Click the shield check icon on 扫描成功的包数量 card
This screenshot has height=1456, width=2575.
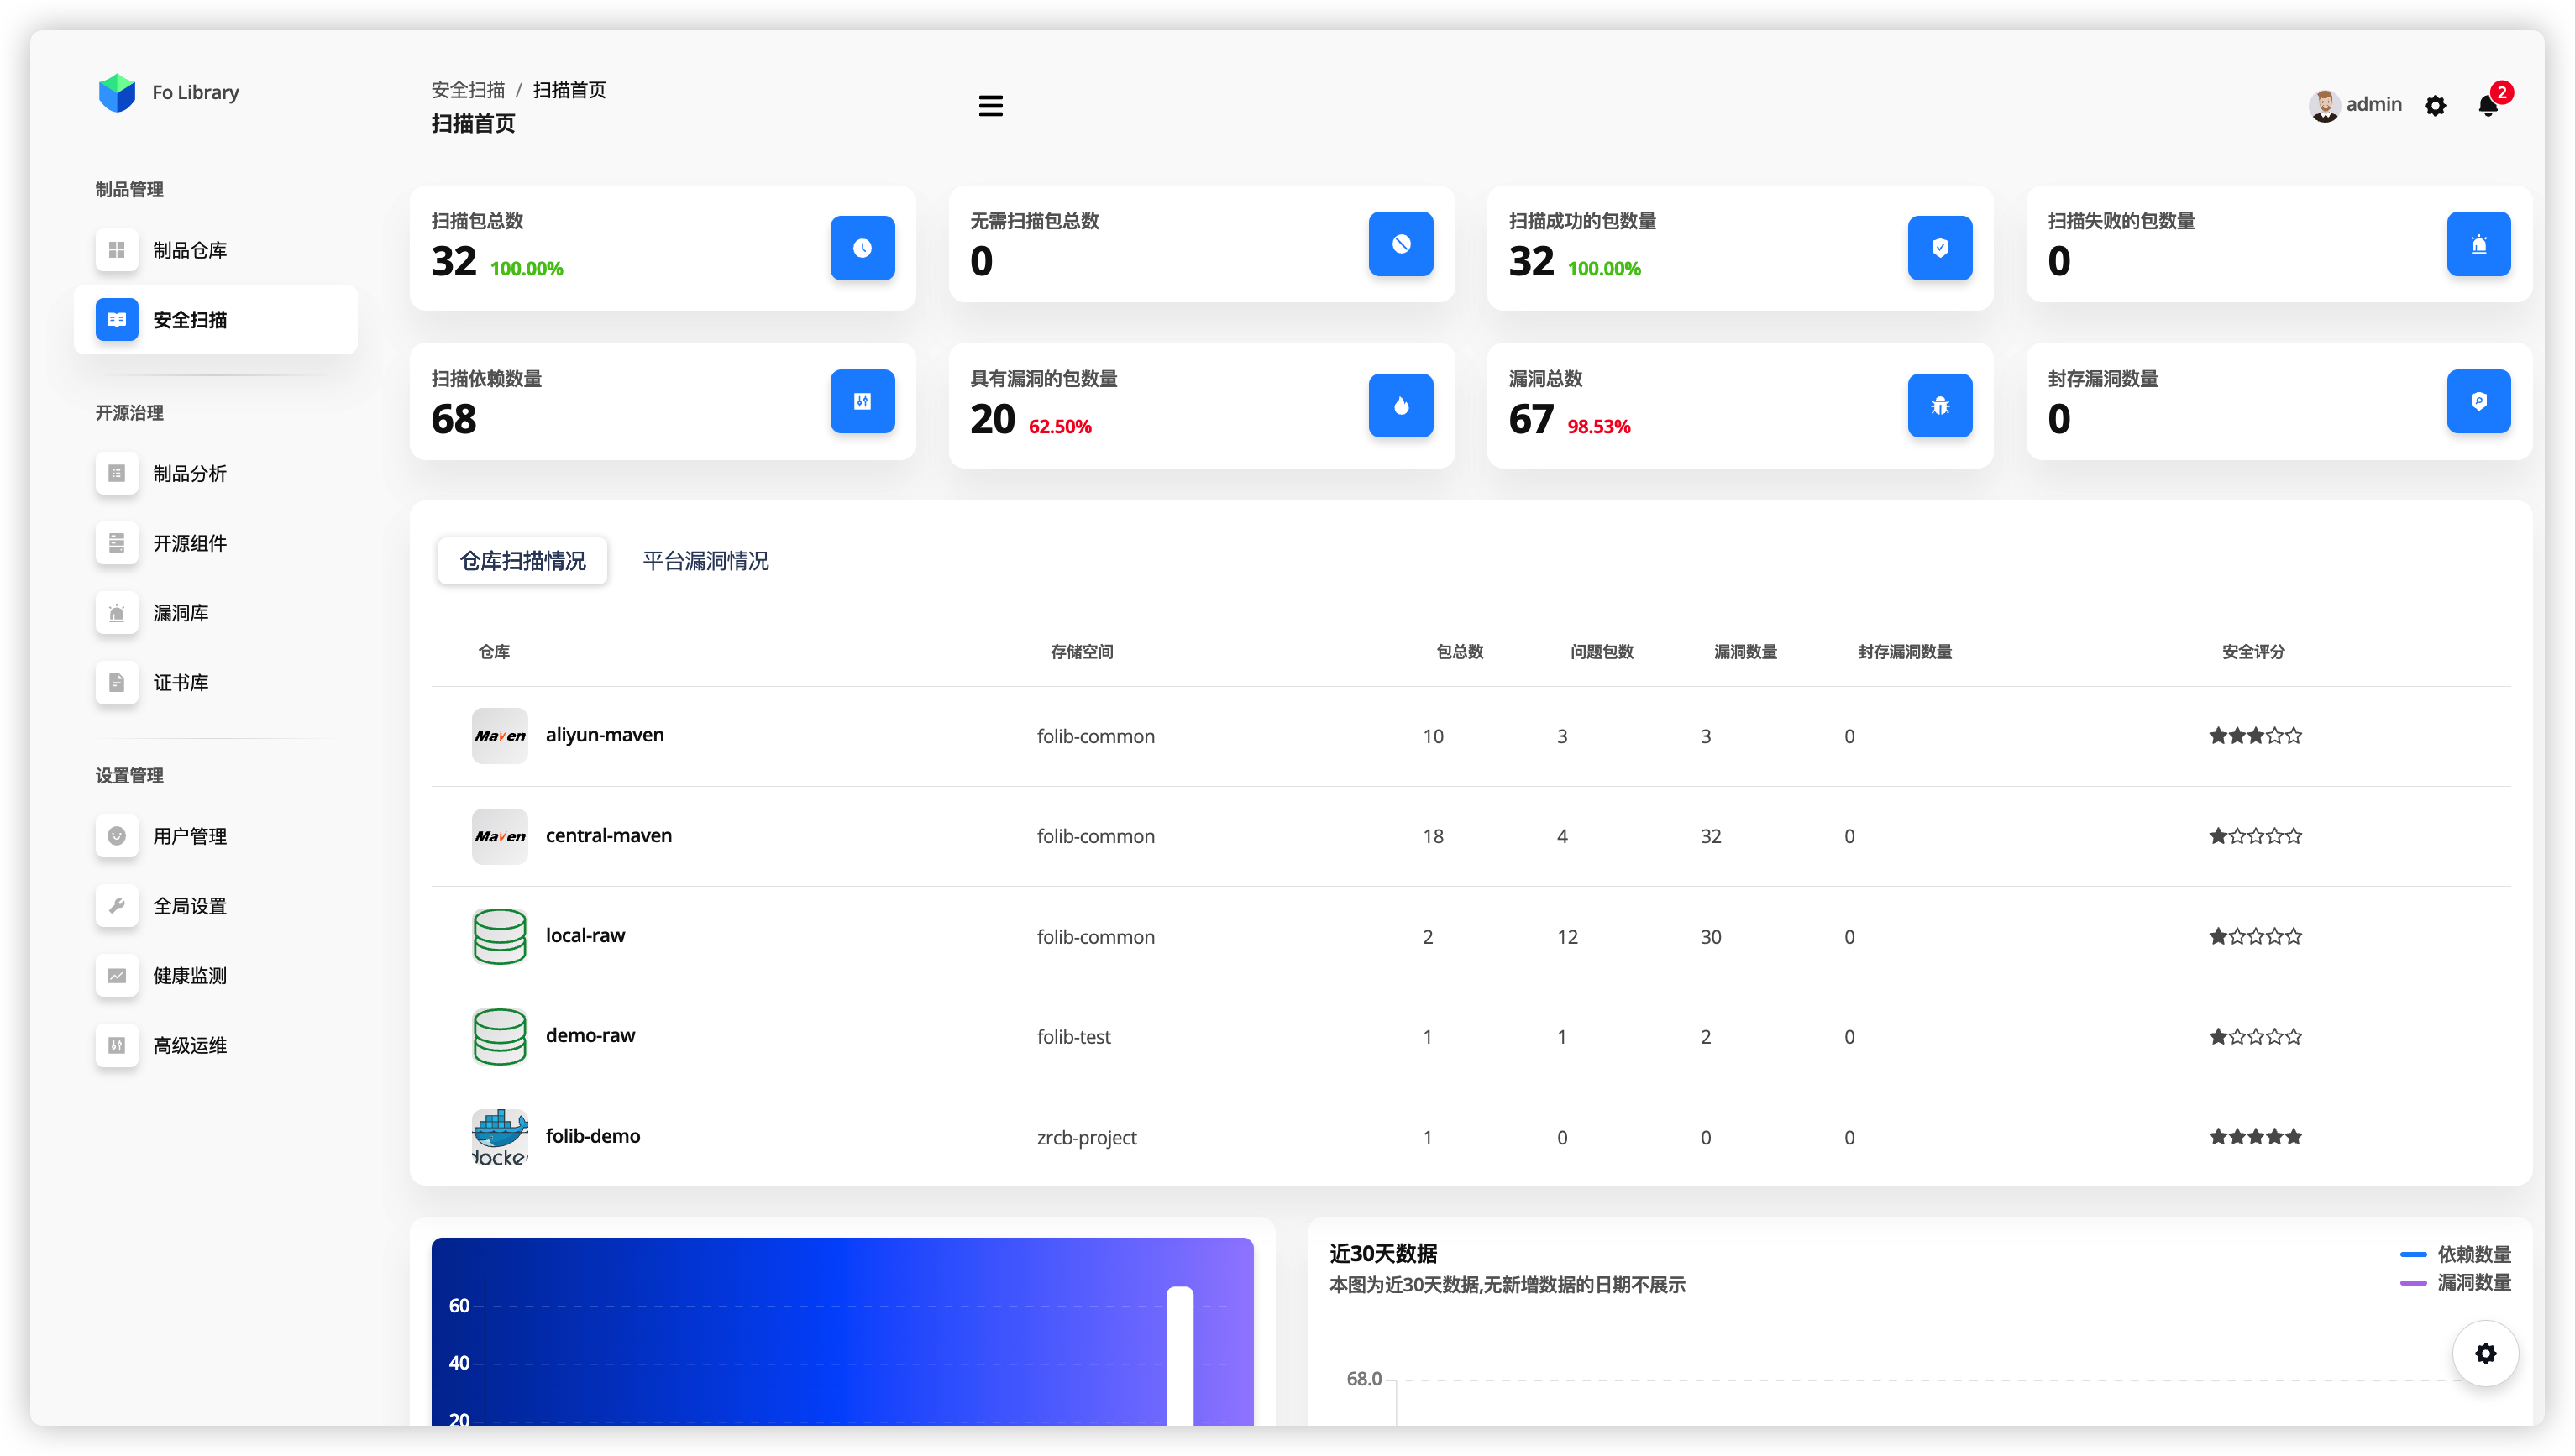pyautogui.click(x=1939, y=247)
